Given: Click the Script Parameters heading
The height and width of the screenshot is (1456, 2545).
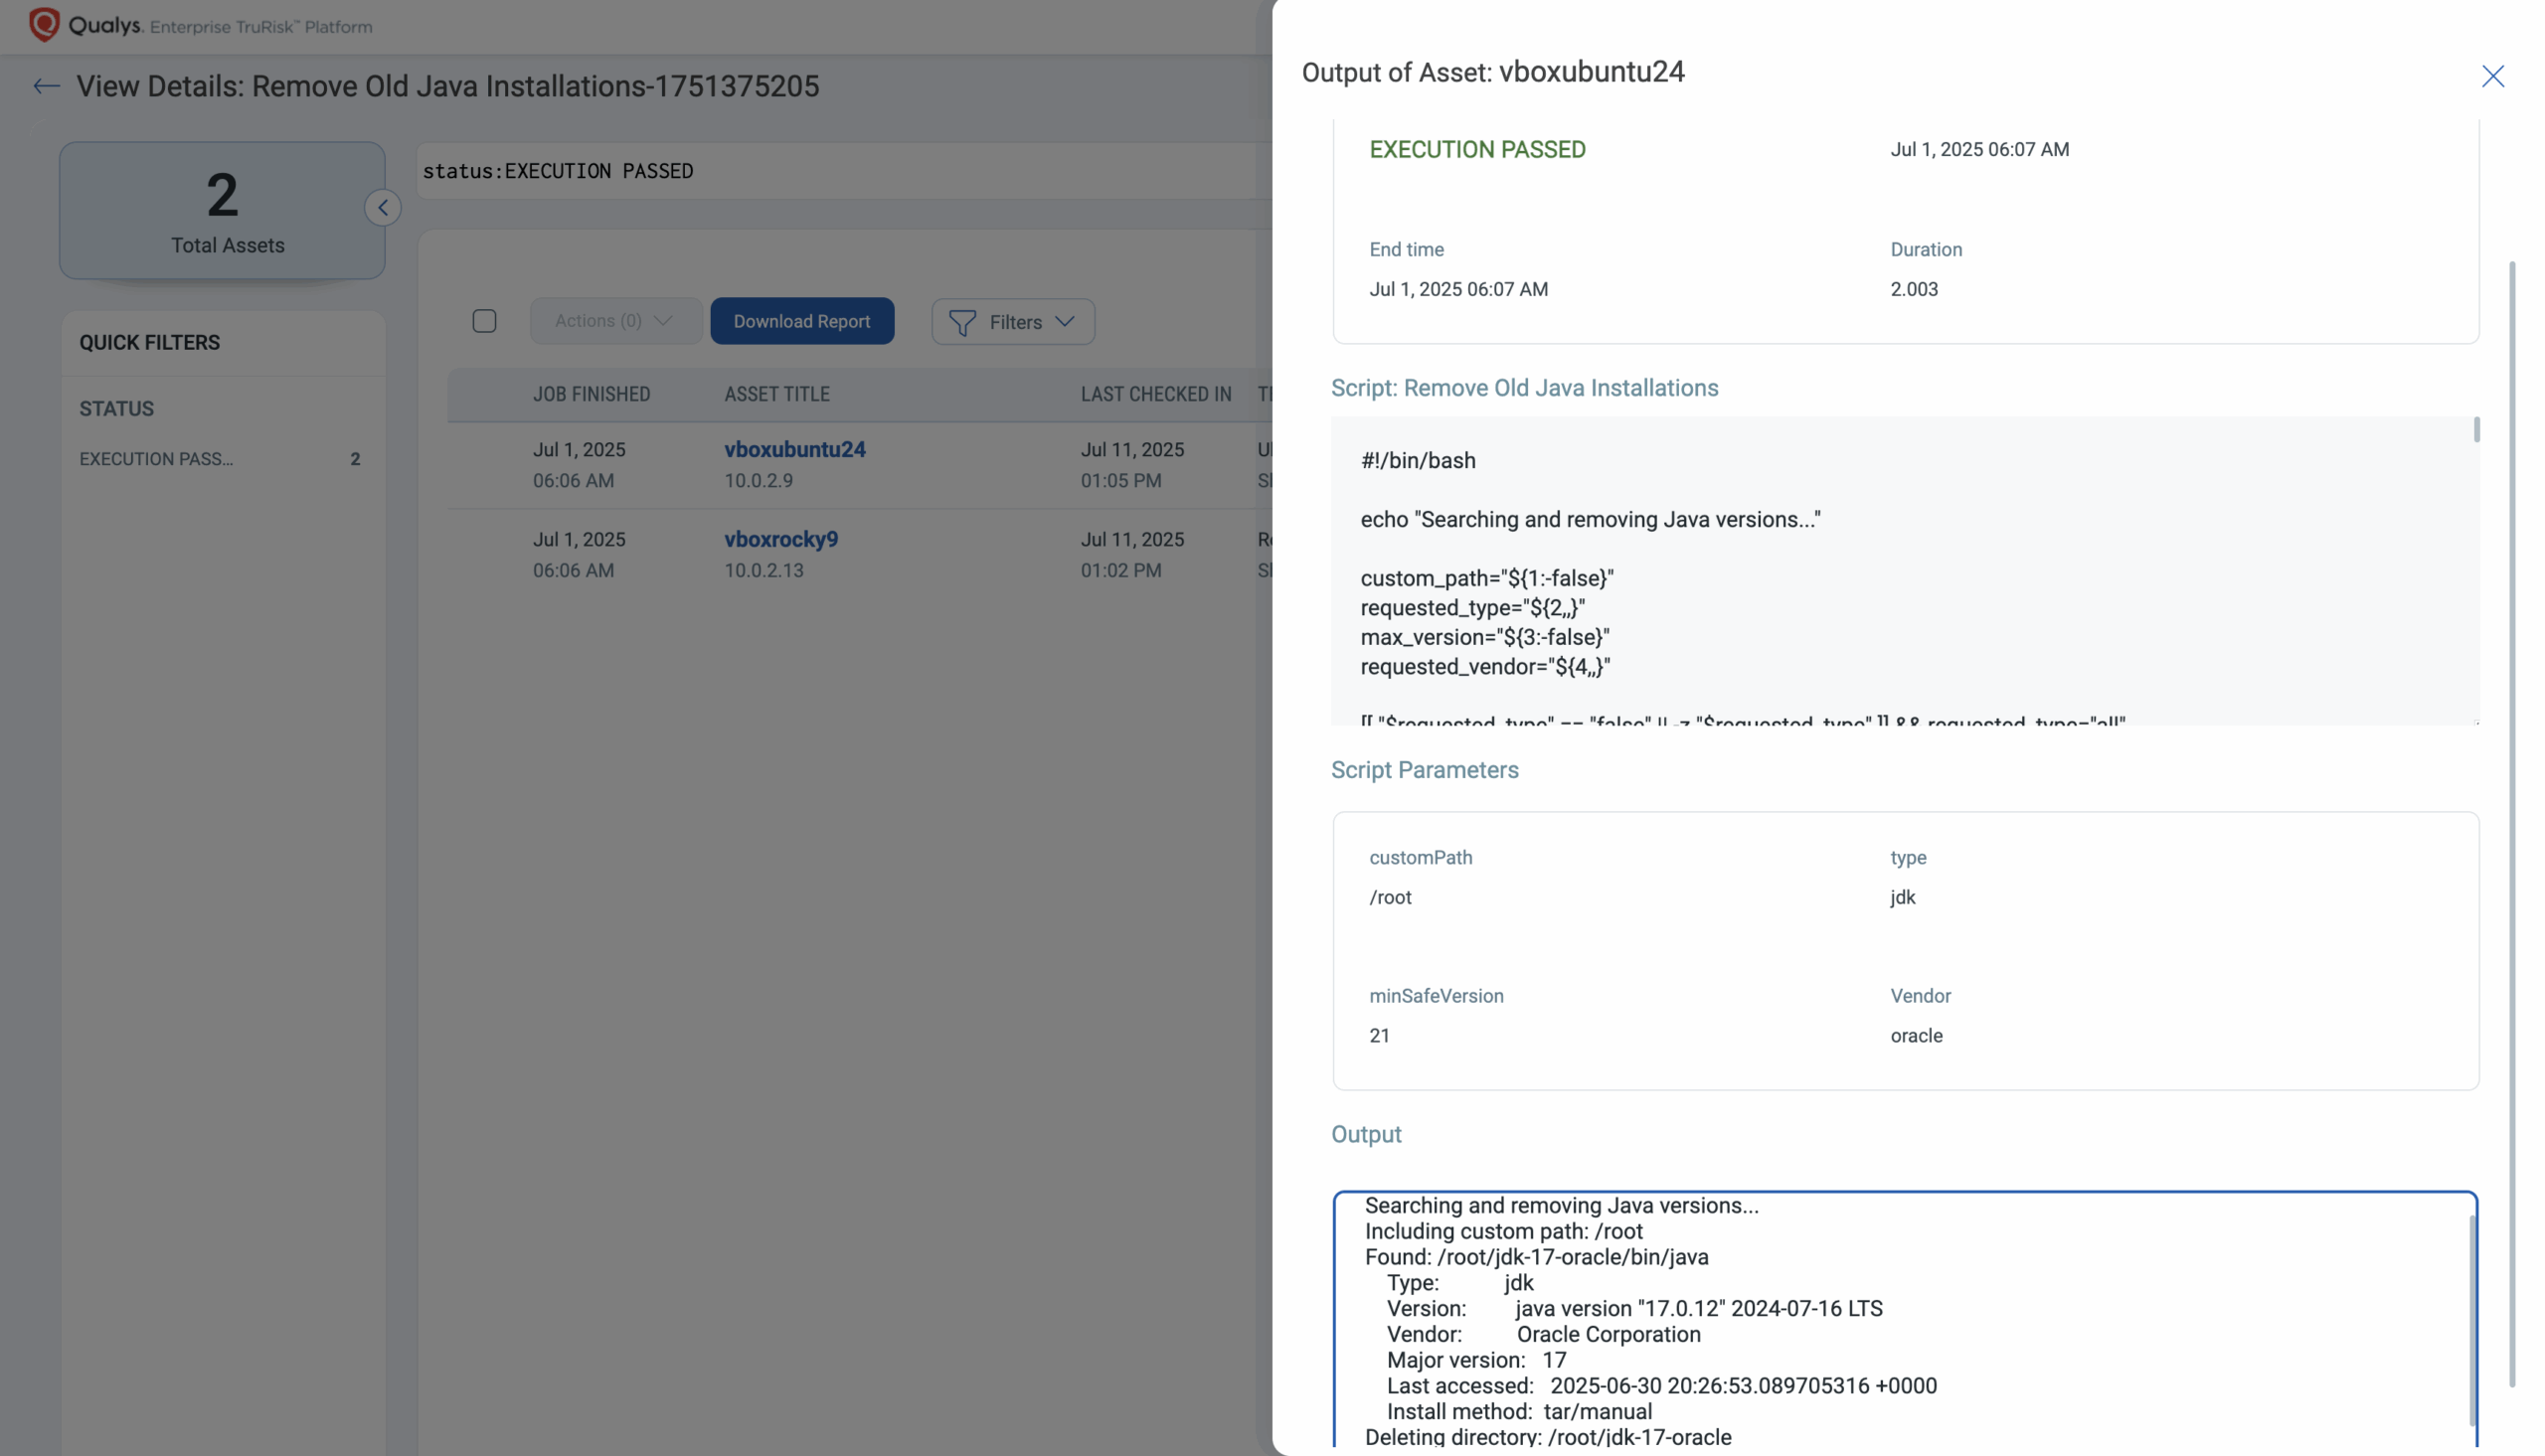Looking at the screenshot, I should coord(1424,770).
